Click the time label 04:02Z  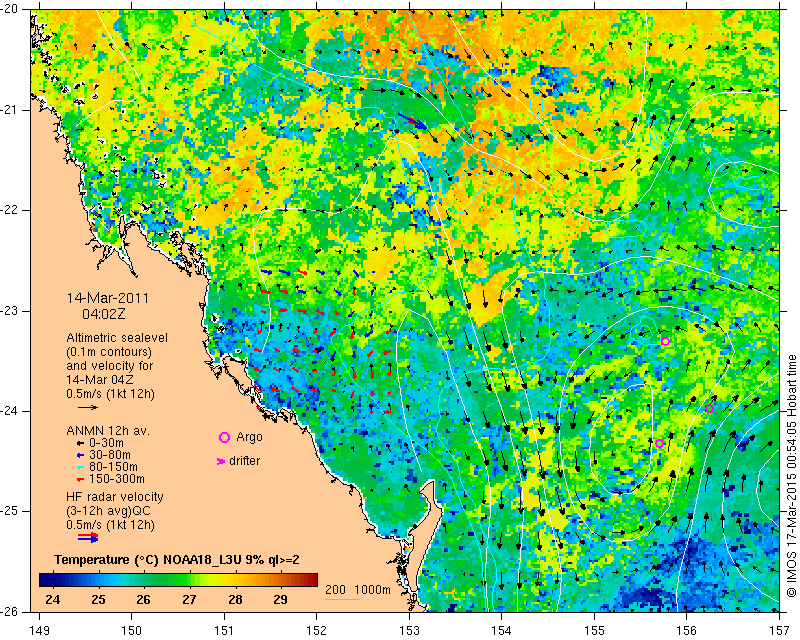coord(104,314)
